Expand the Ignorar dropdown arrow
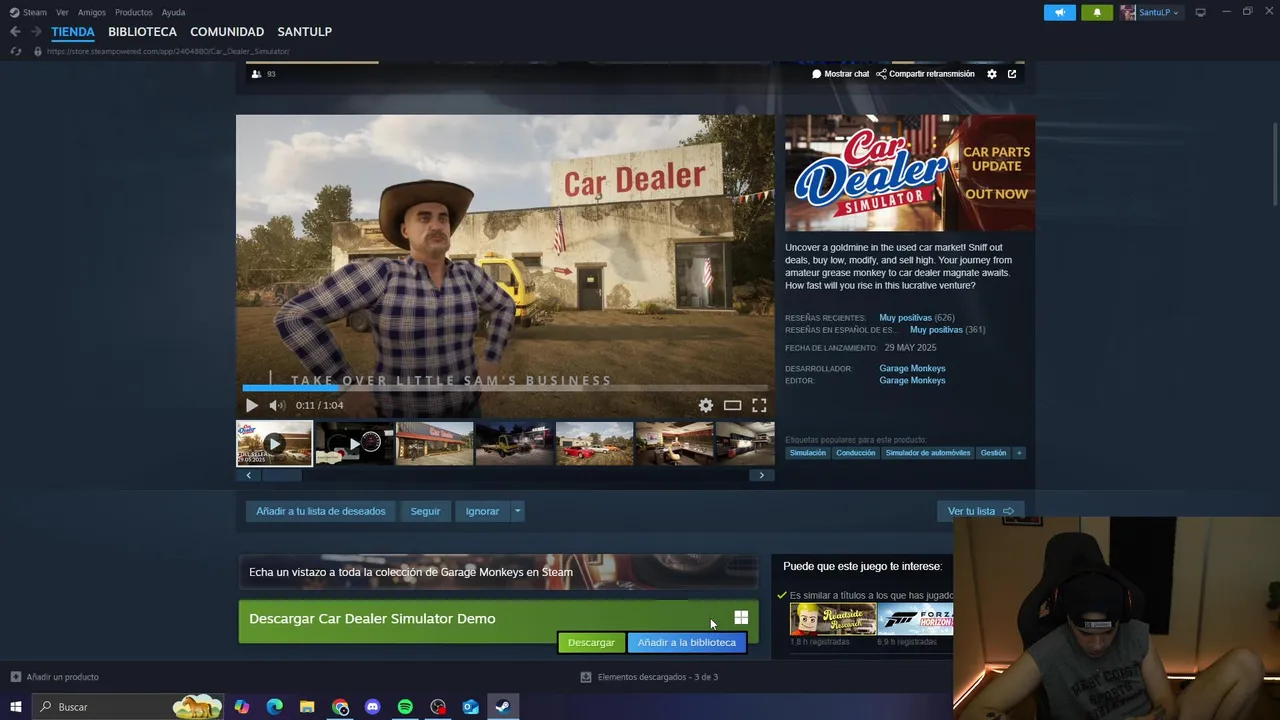Viewport: 1280px width, 720px height. click(x=517, y=511)
